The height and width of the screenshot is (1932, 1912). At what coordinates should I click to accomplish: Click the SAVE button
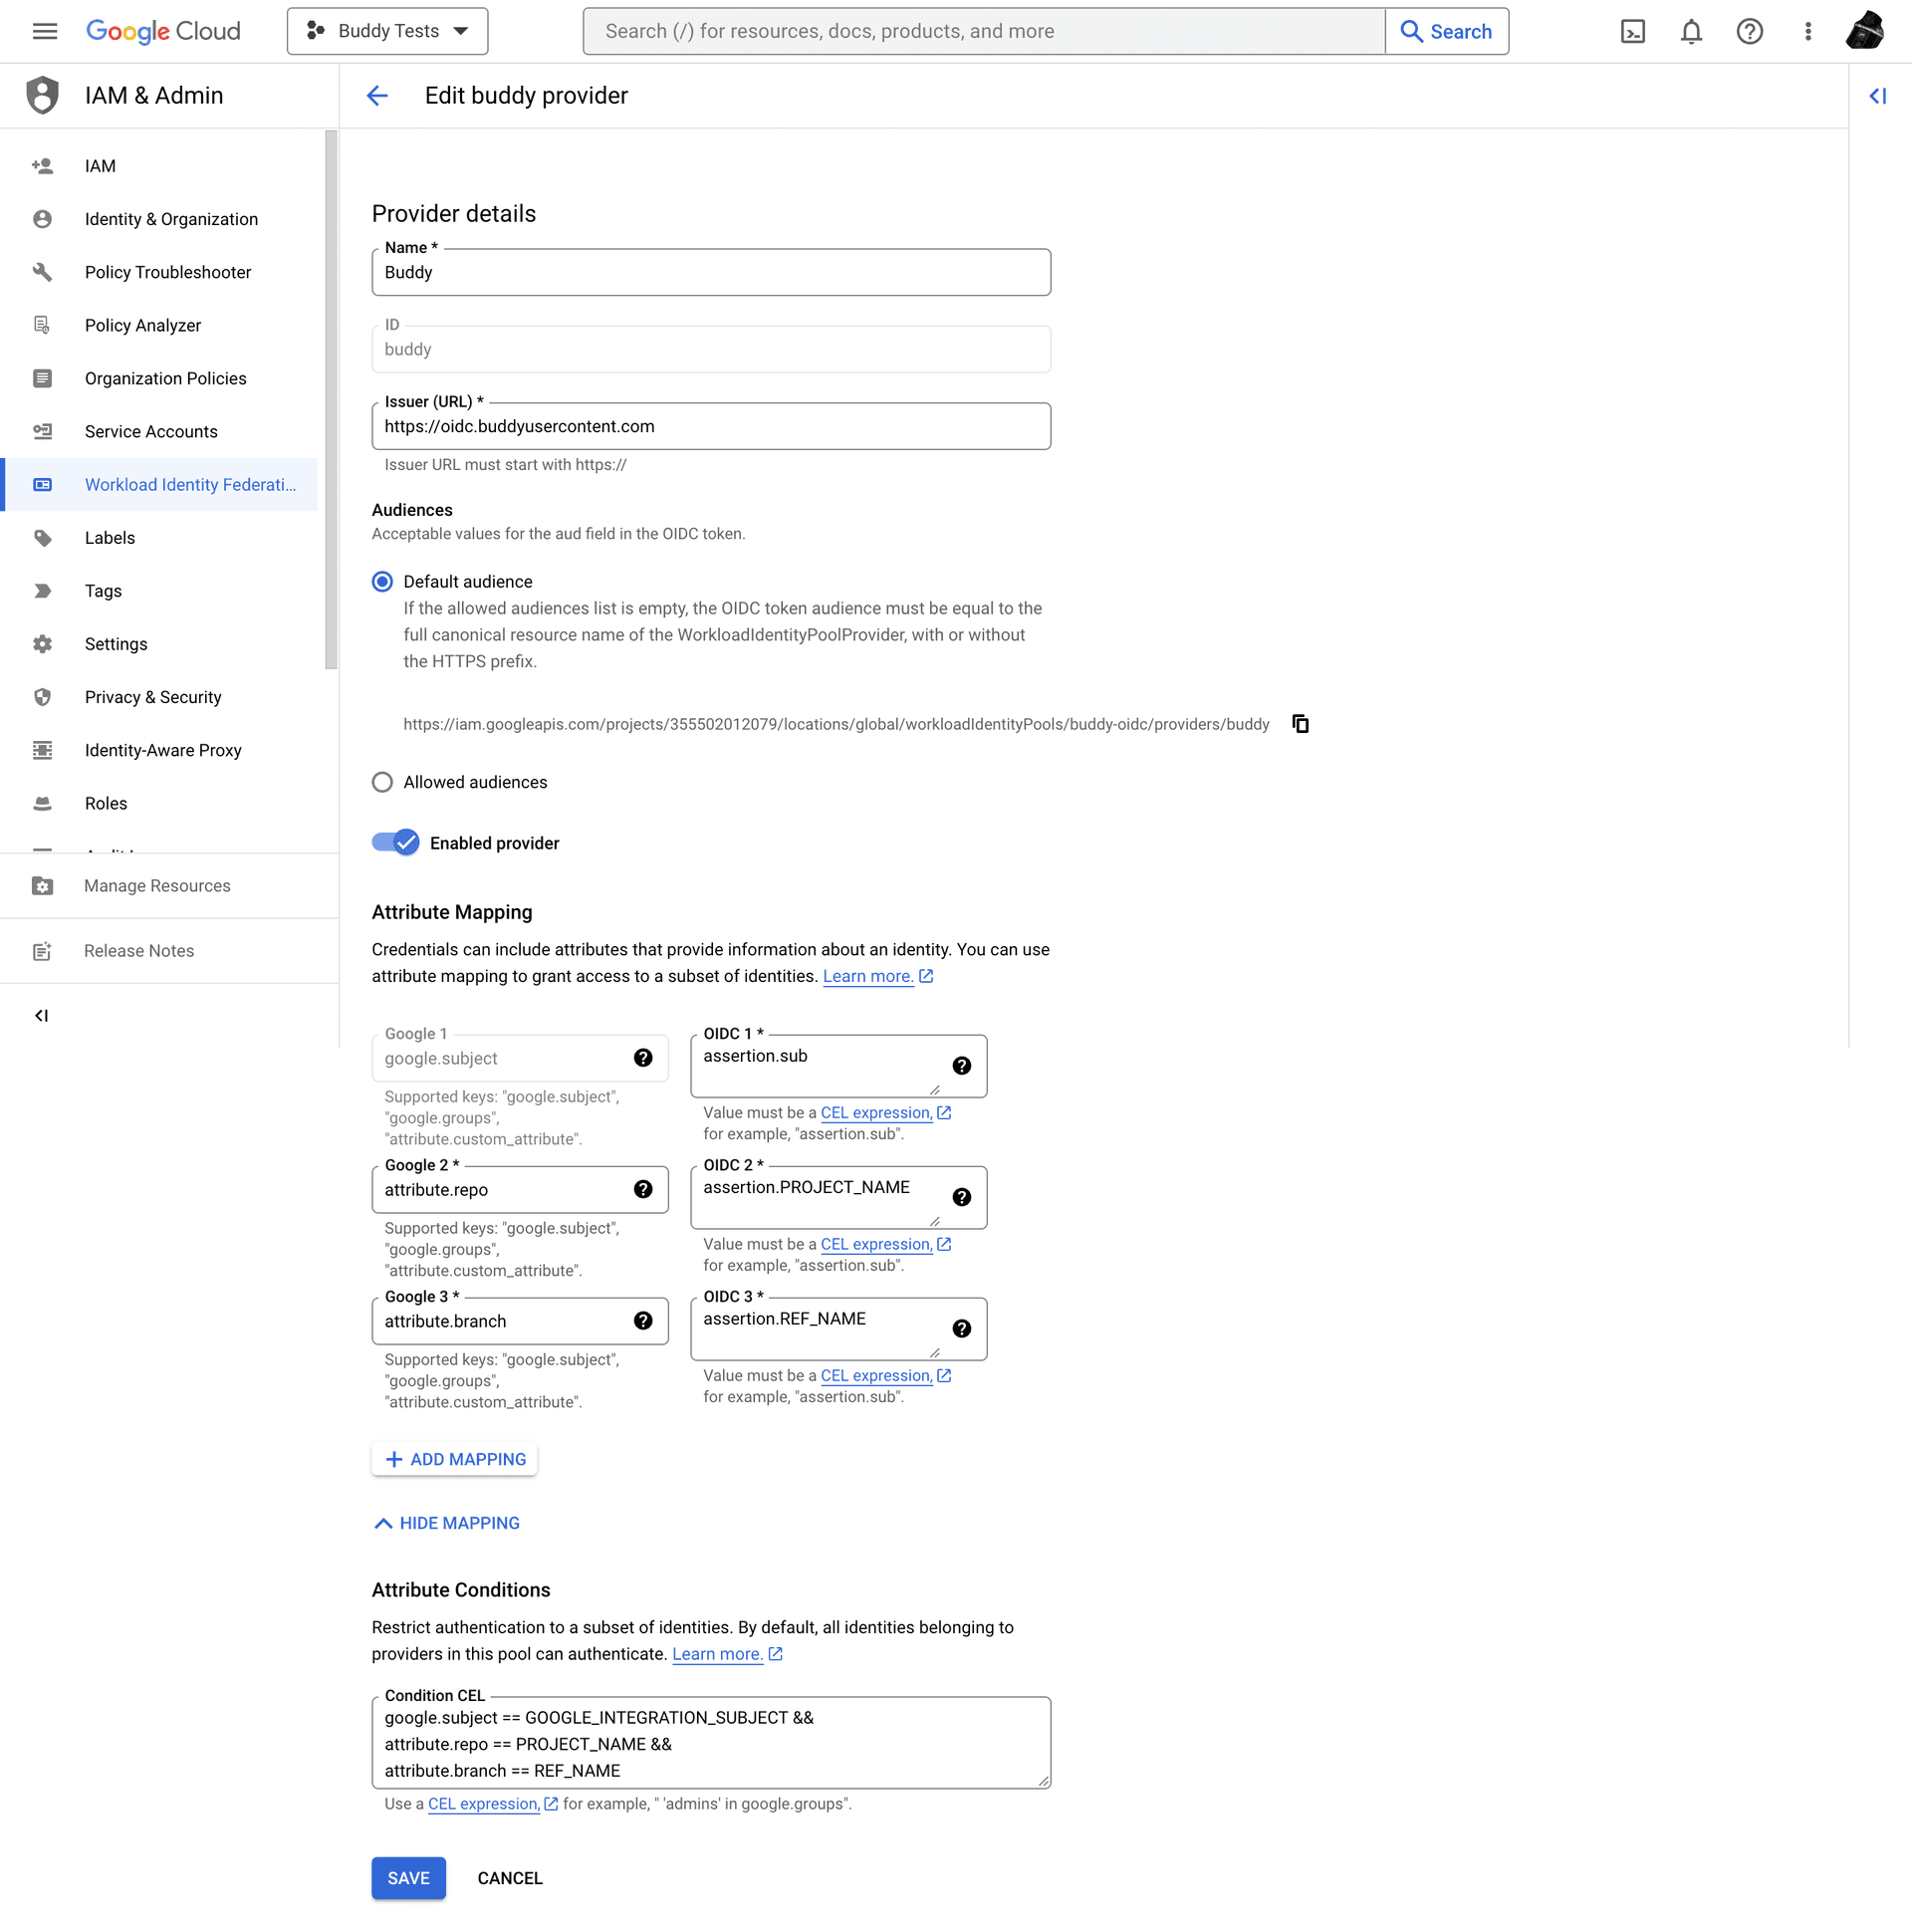click(408, 1878)
